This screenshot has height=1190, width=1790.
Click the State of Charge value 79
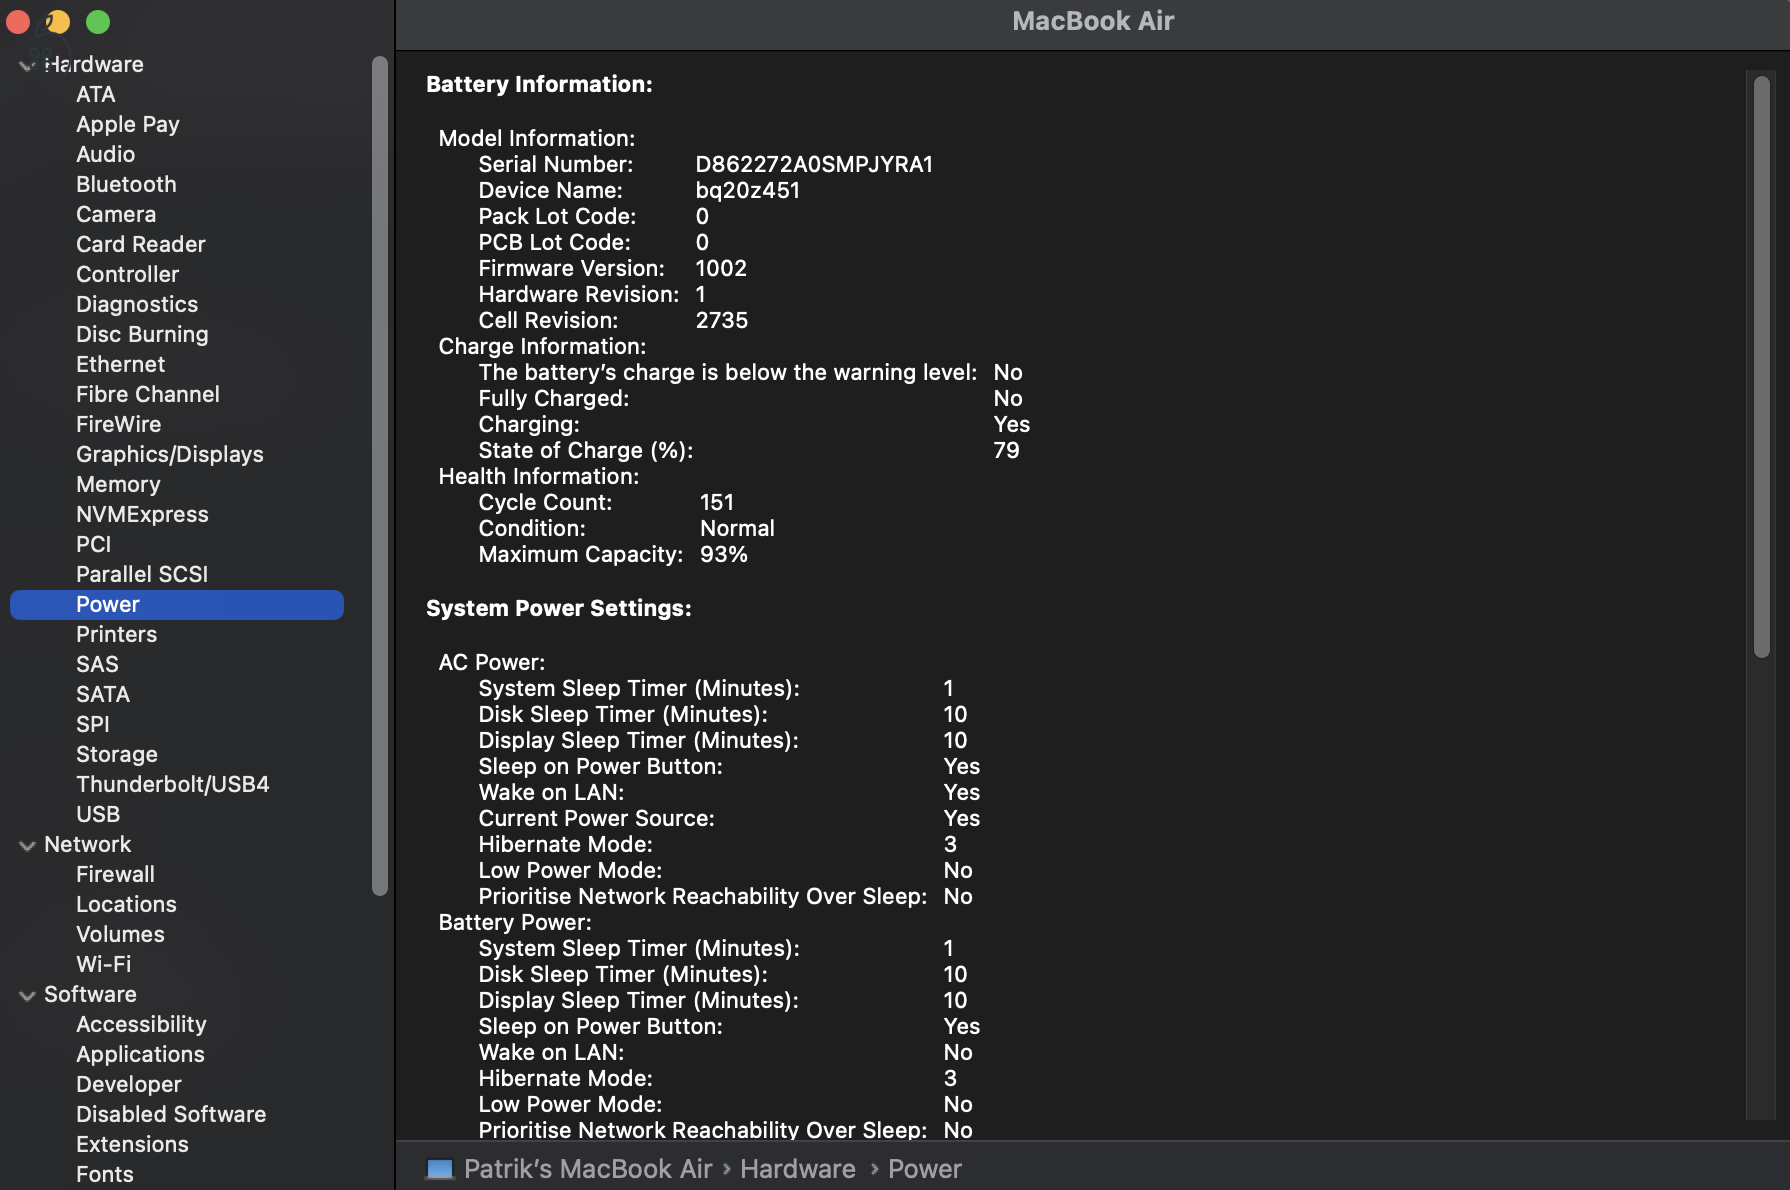click(1006, 450)
